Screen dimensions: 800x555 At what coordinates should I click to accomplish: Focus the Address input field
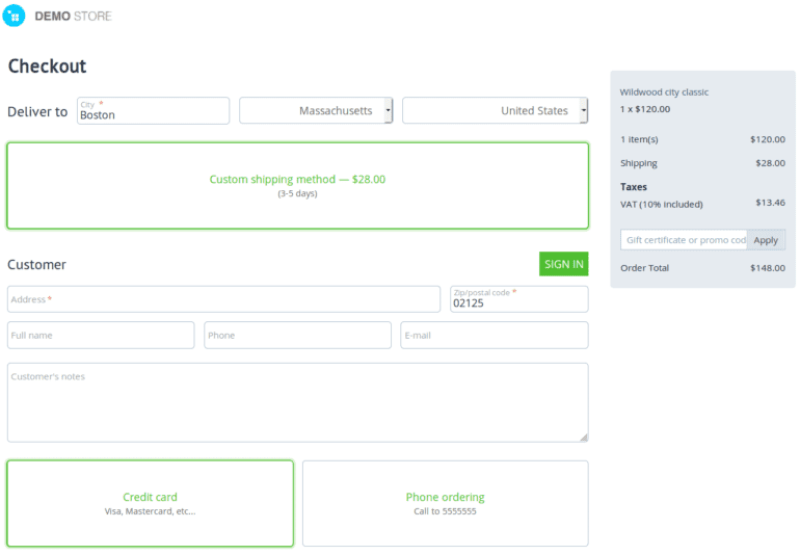click(x=223, y=299)
